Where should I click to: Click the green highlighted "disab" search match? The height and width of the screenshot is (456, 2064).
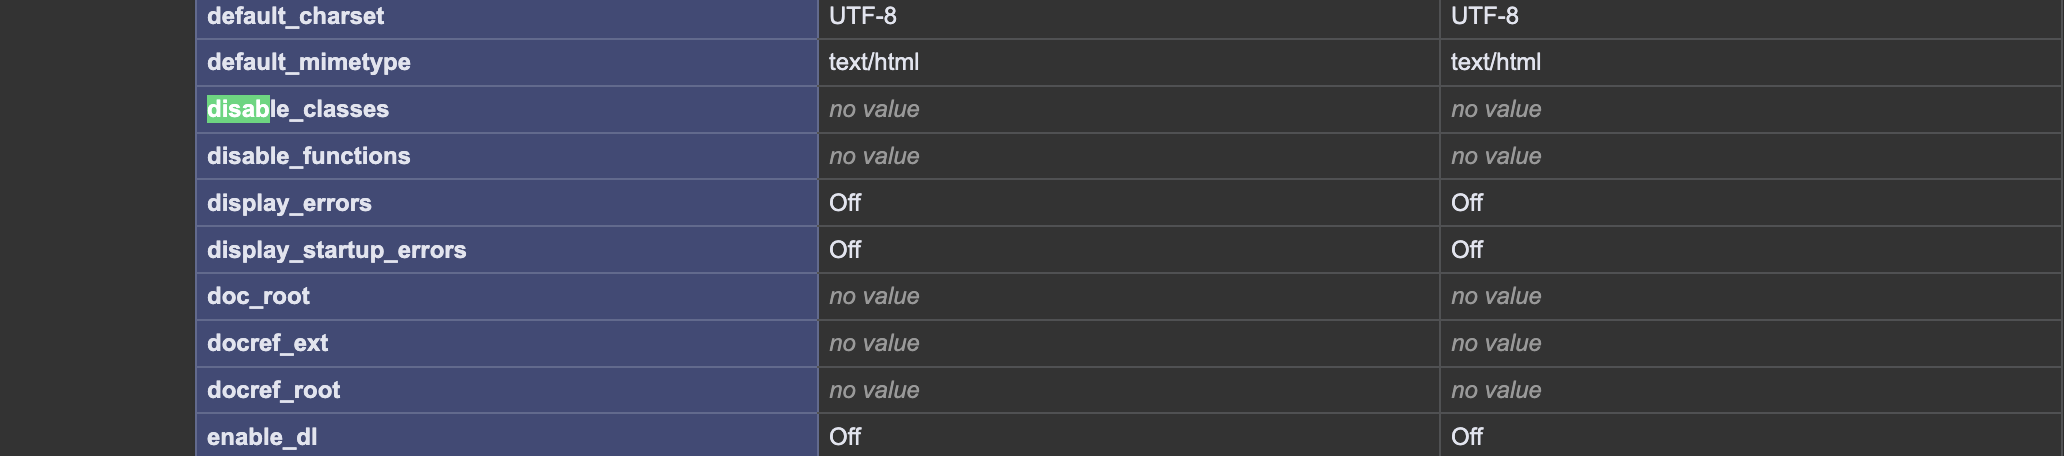pyautogui.click(x=238, y=109)
